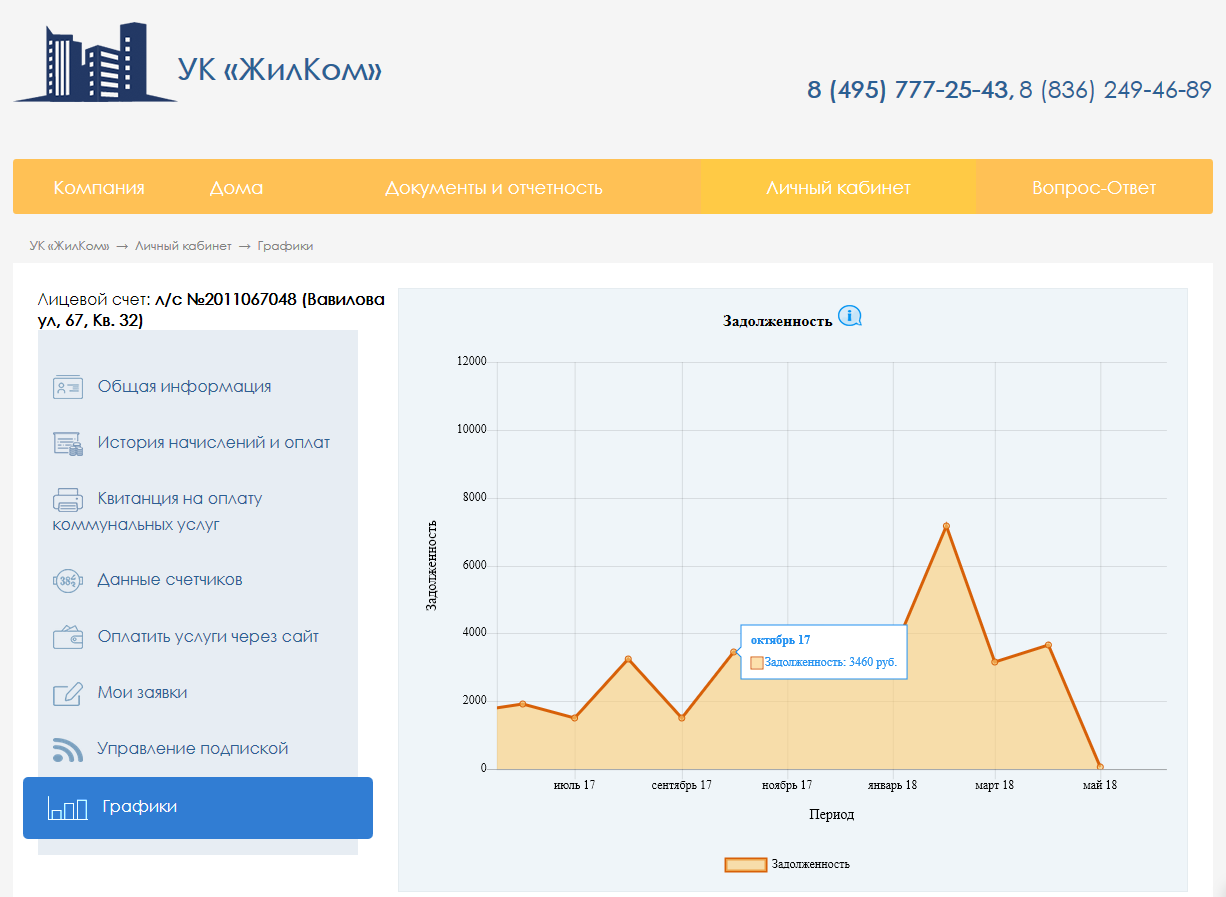
Task: Click the info bubble icon beside Задолженность title
Action: (850, 316)
